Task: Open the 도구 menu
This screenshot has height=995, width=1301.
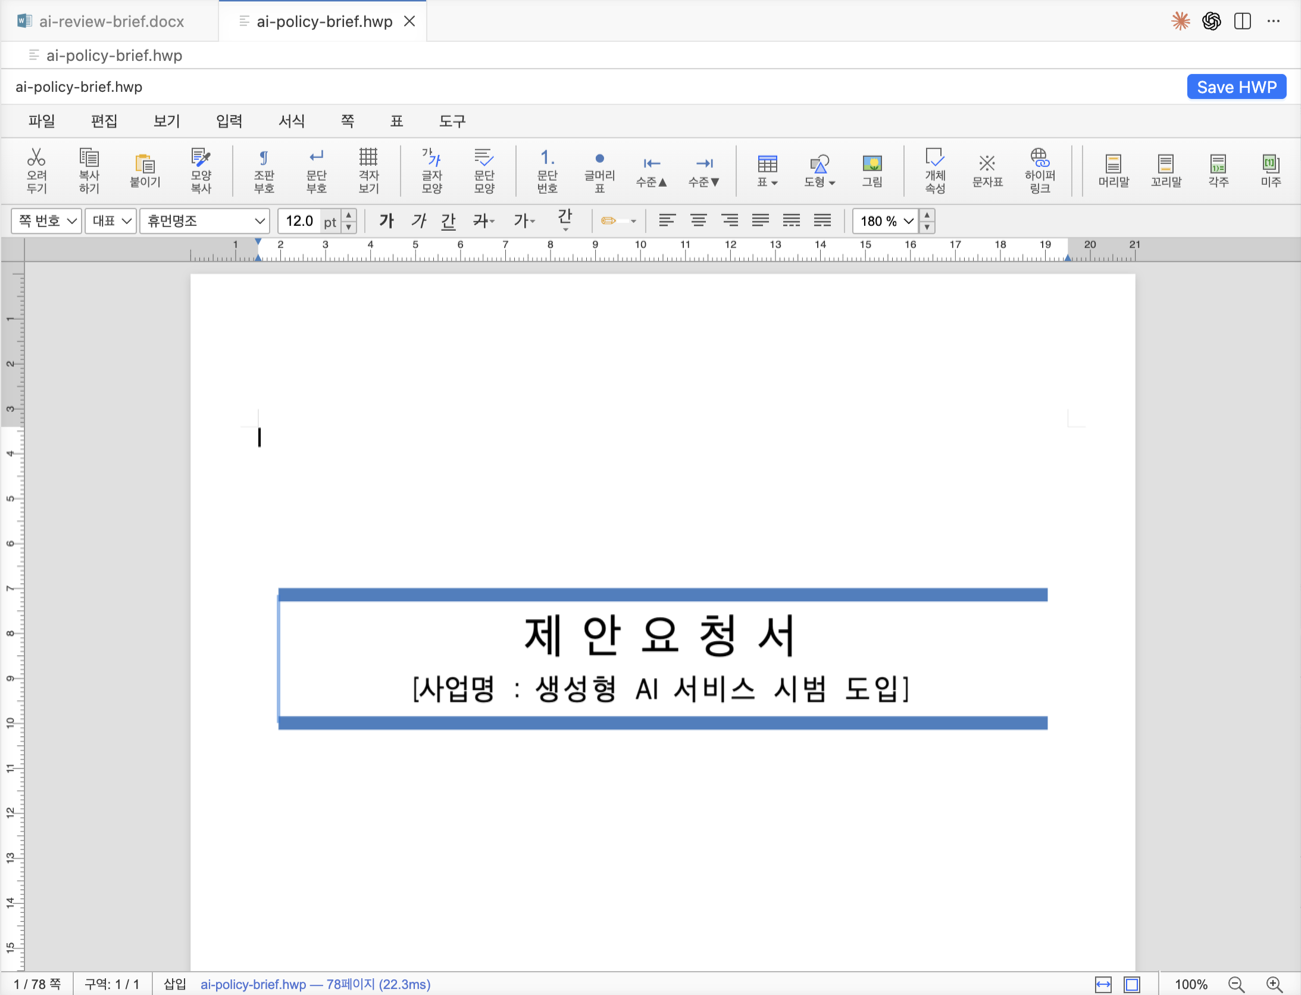Action: 452,121
